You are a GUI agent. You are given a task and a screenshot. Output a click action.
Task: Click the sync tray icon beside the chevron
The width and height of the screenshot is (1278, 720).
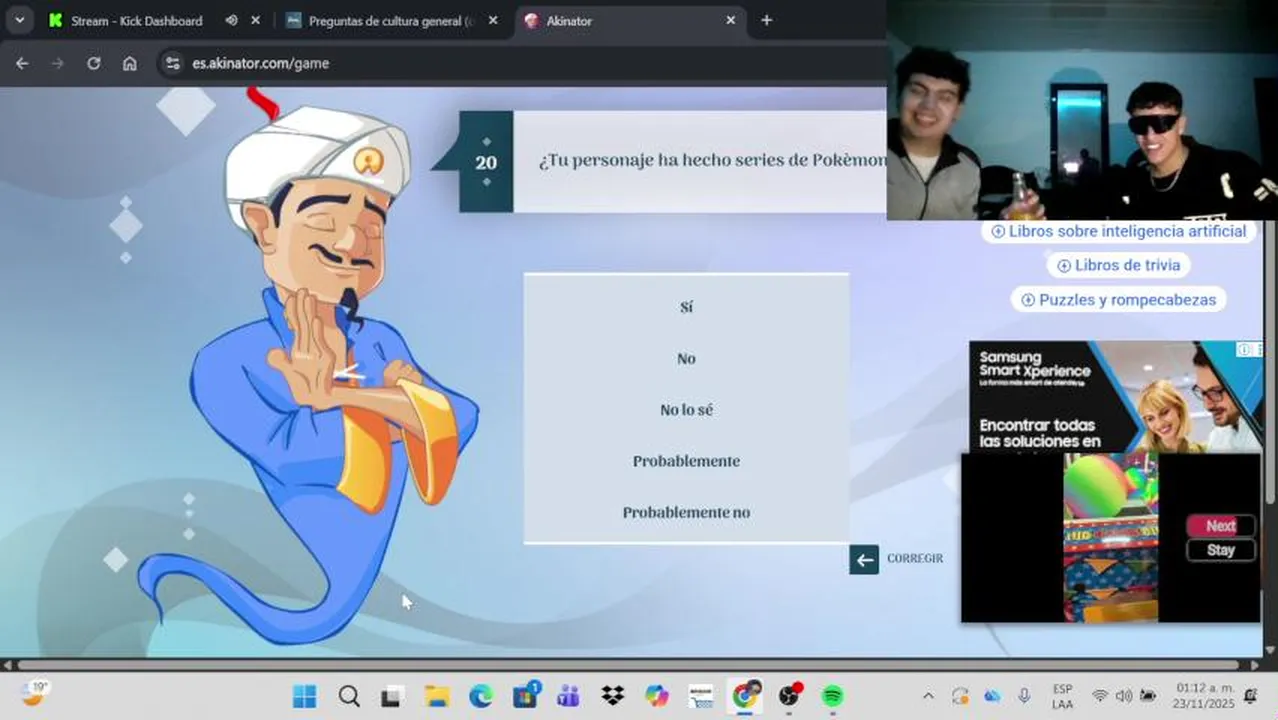tap(960, 696)
